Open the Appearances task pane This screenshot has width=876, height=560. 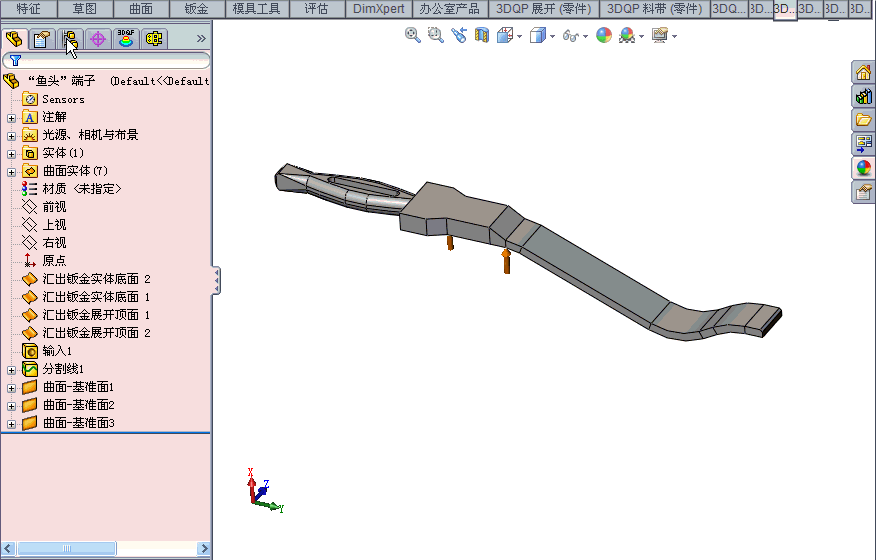864,168
